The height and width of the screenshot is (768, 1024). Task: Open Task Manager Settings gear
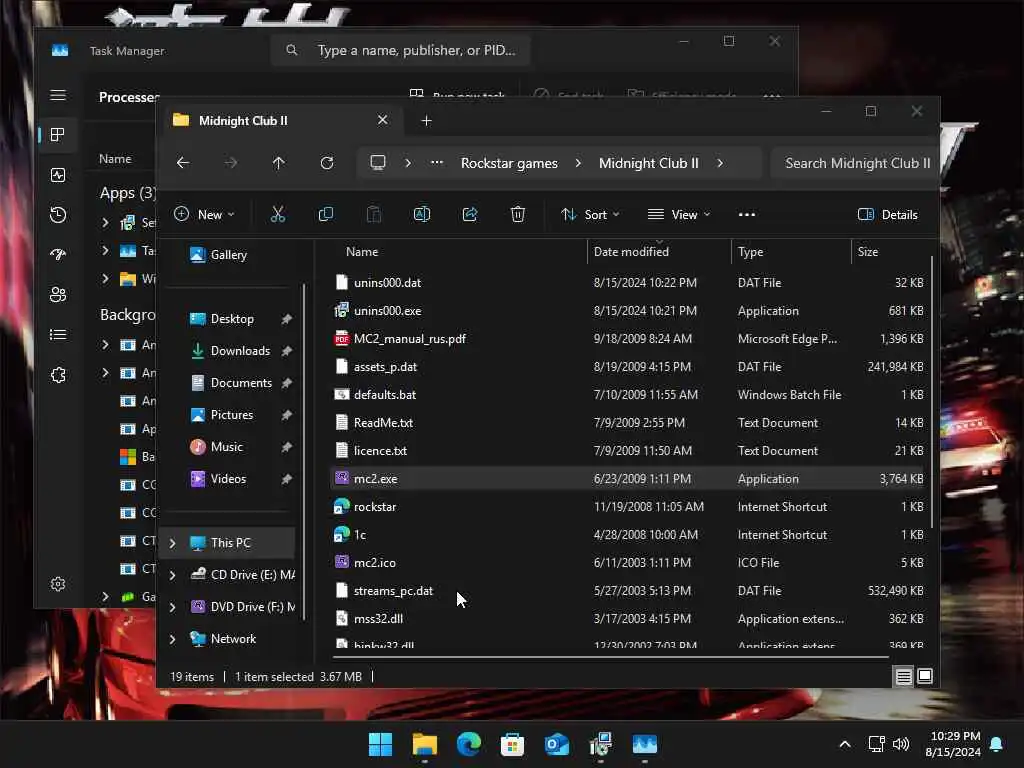pyautogui.click(x=57, y=584)
